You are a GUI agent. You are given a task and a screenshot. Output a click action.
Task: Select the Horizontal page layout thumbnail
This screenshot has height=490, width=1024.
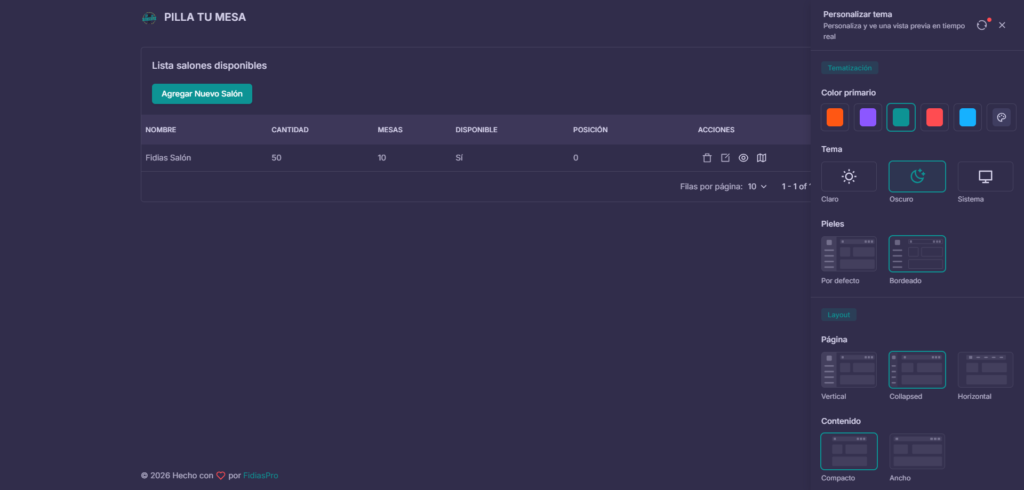click(x=985, y=369)
